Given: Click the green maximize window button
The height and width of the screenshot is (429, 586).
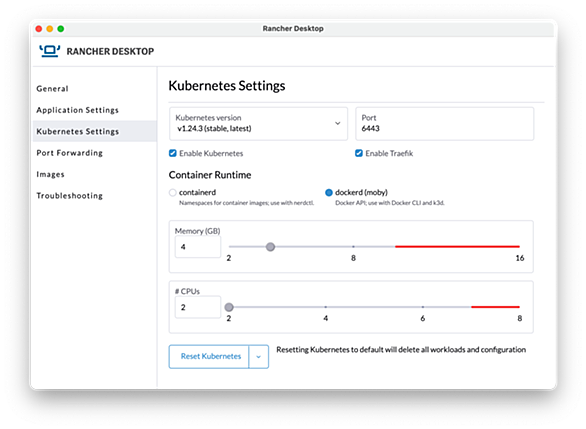Looking at the screenshot, I should (61, 29).
